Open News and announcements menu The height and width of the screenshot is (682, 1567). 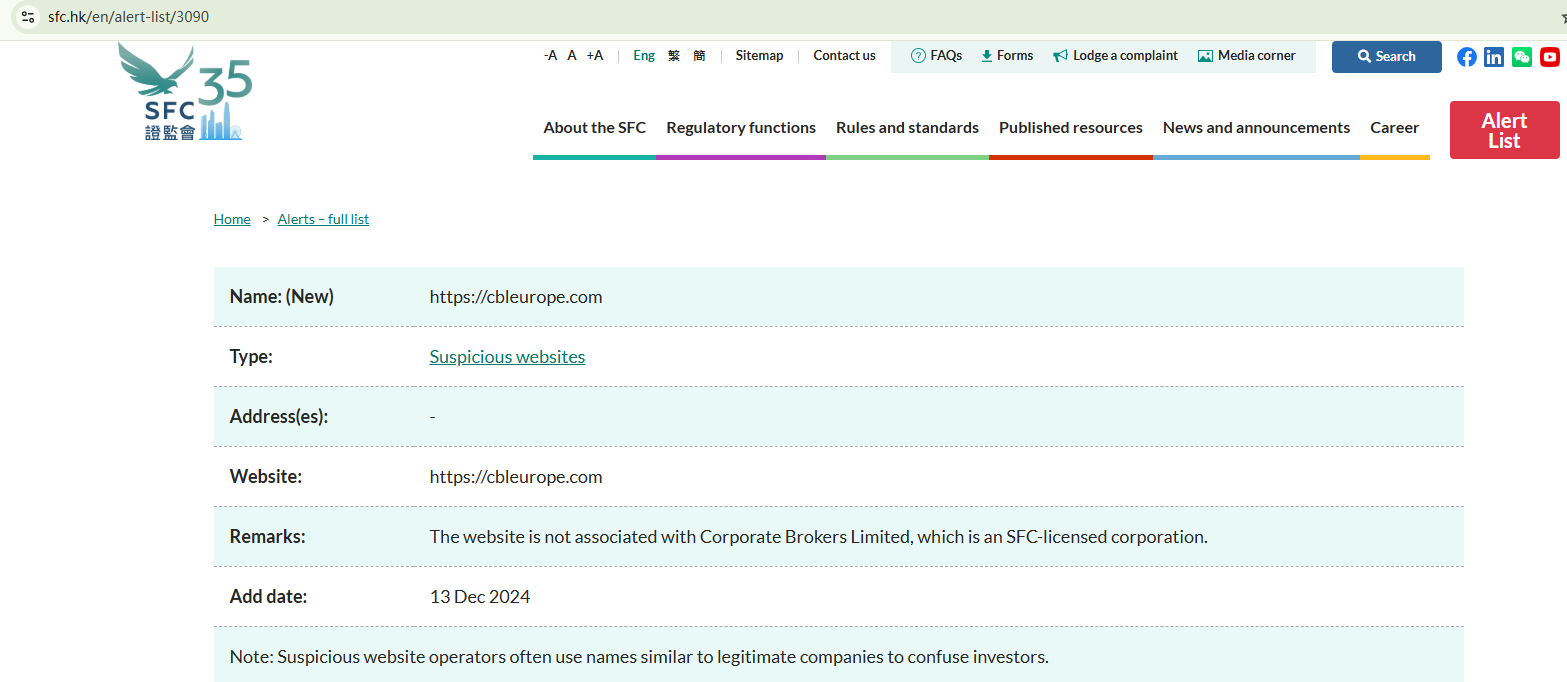(x=1256, y=128)
